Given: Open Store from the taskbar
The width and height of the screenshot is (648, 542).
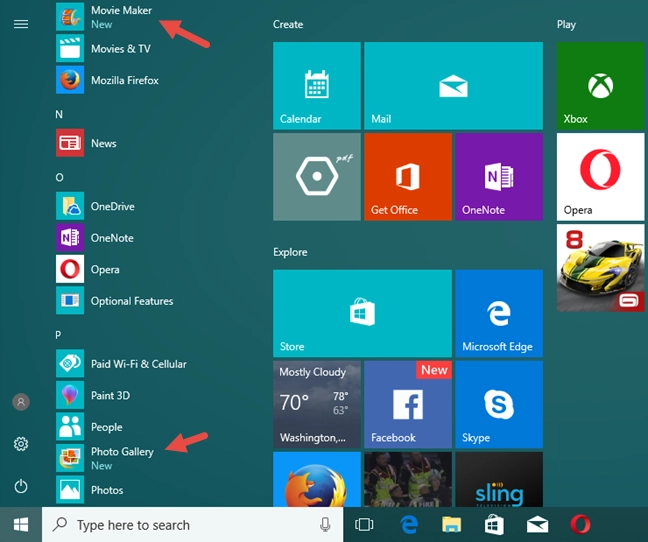Looking at the screenshot, I should (x=494, y=525).
